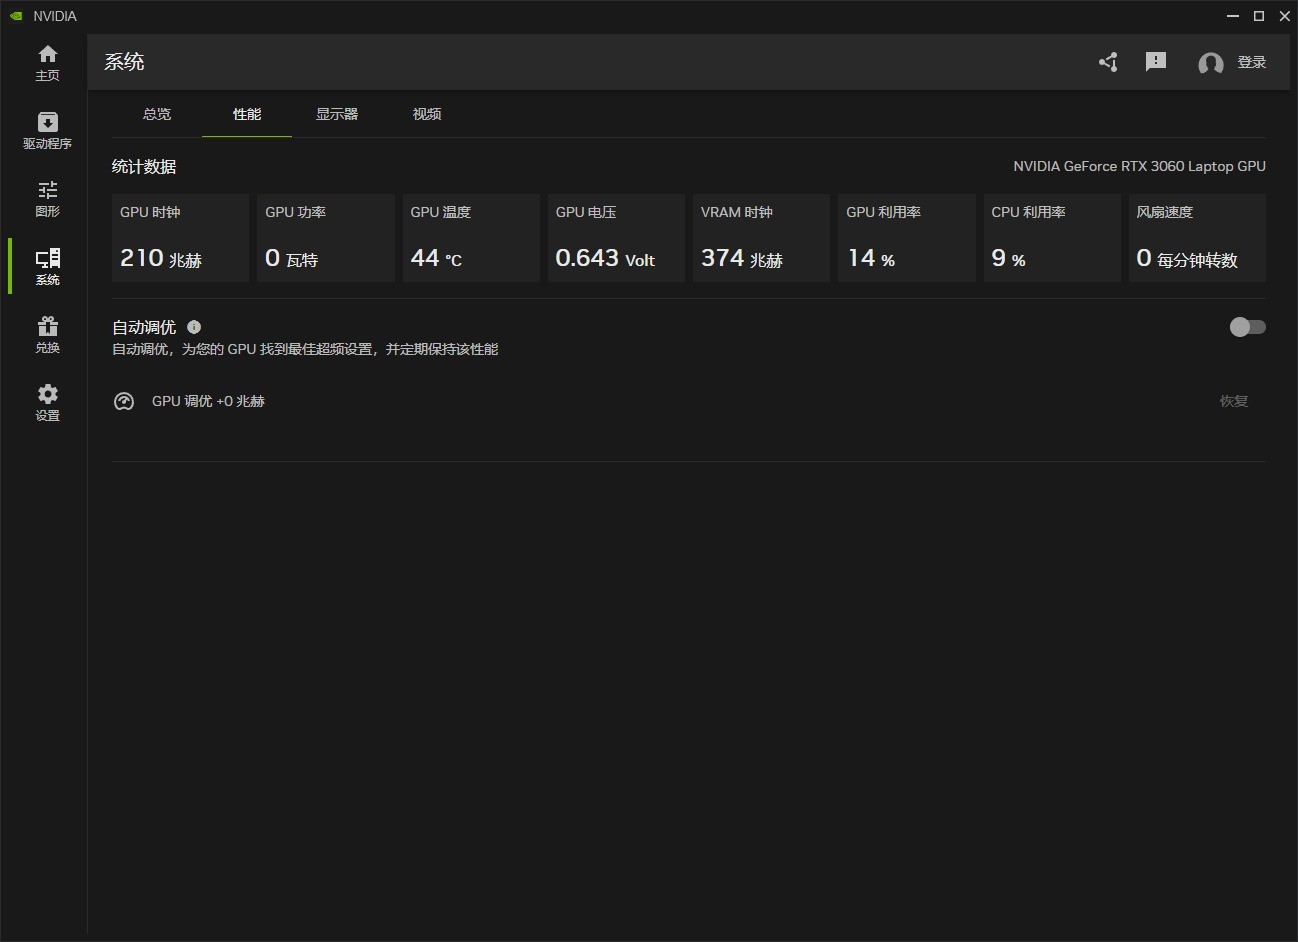The height and width of the screenshot is (942, 1298).
Task: Click the GPU 温度 44 °C card
Action: coord(471,238)
